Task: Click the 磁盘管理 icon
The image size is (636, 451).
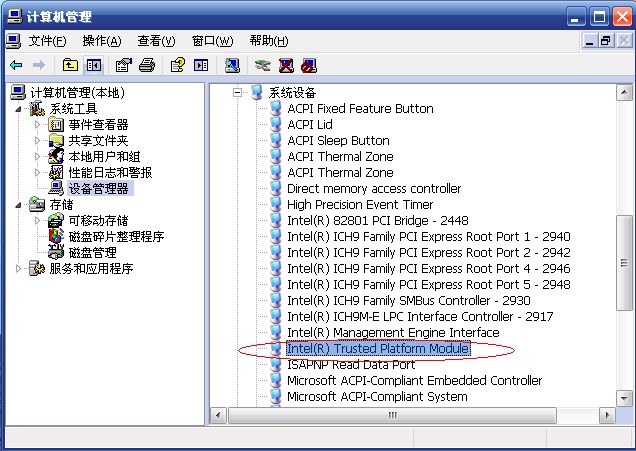Action: pyautogui.click(x=56, y=252)
